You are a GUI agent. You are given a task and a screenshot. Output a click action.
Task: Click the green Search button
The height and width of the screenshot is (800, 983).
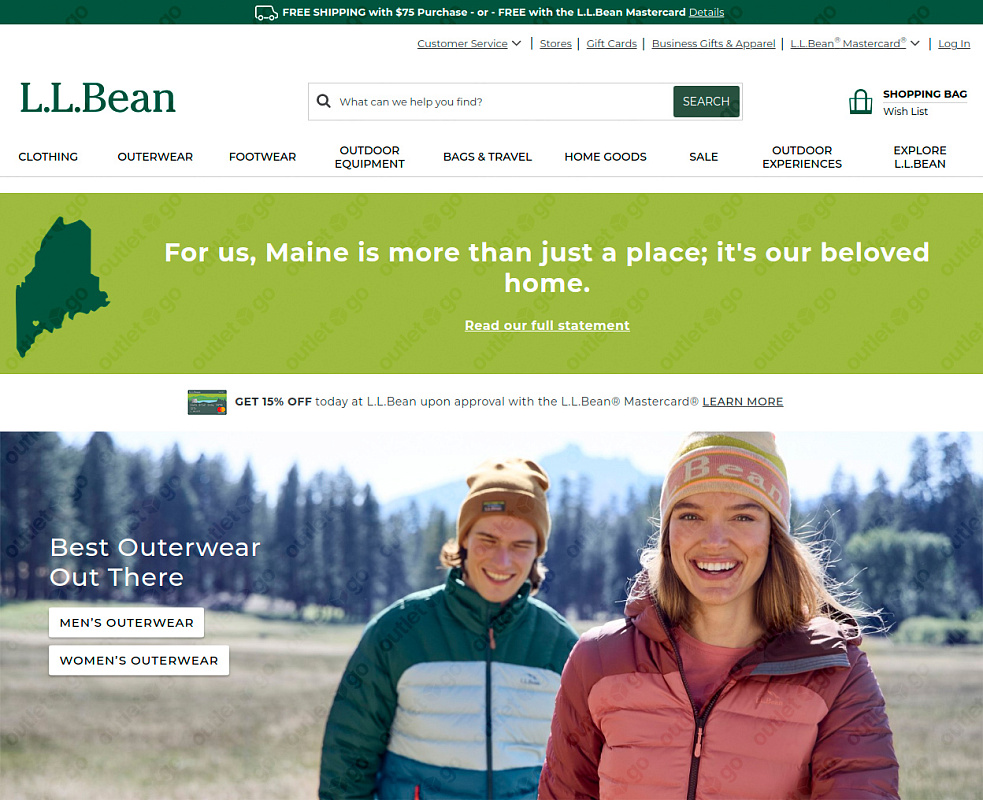(706, 102)
